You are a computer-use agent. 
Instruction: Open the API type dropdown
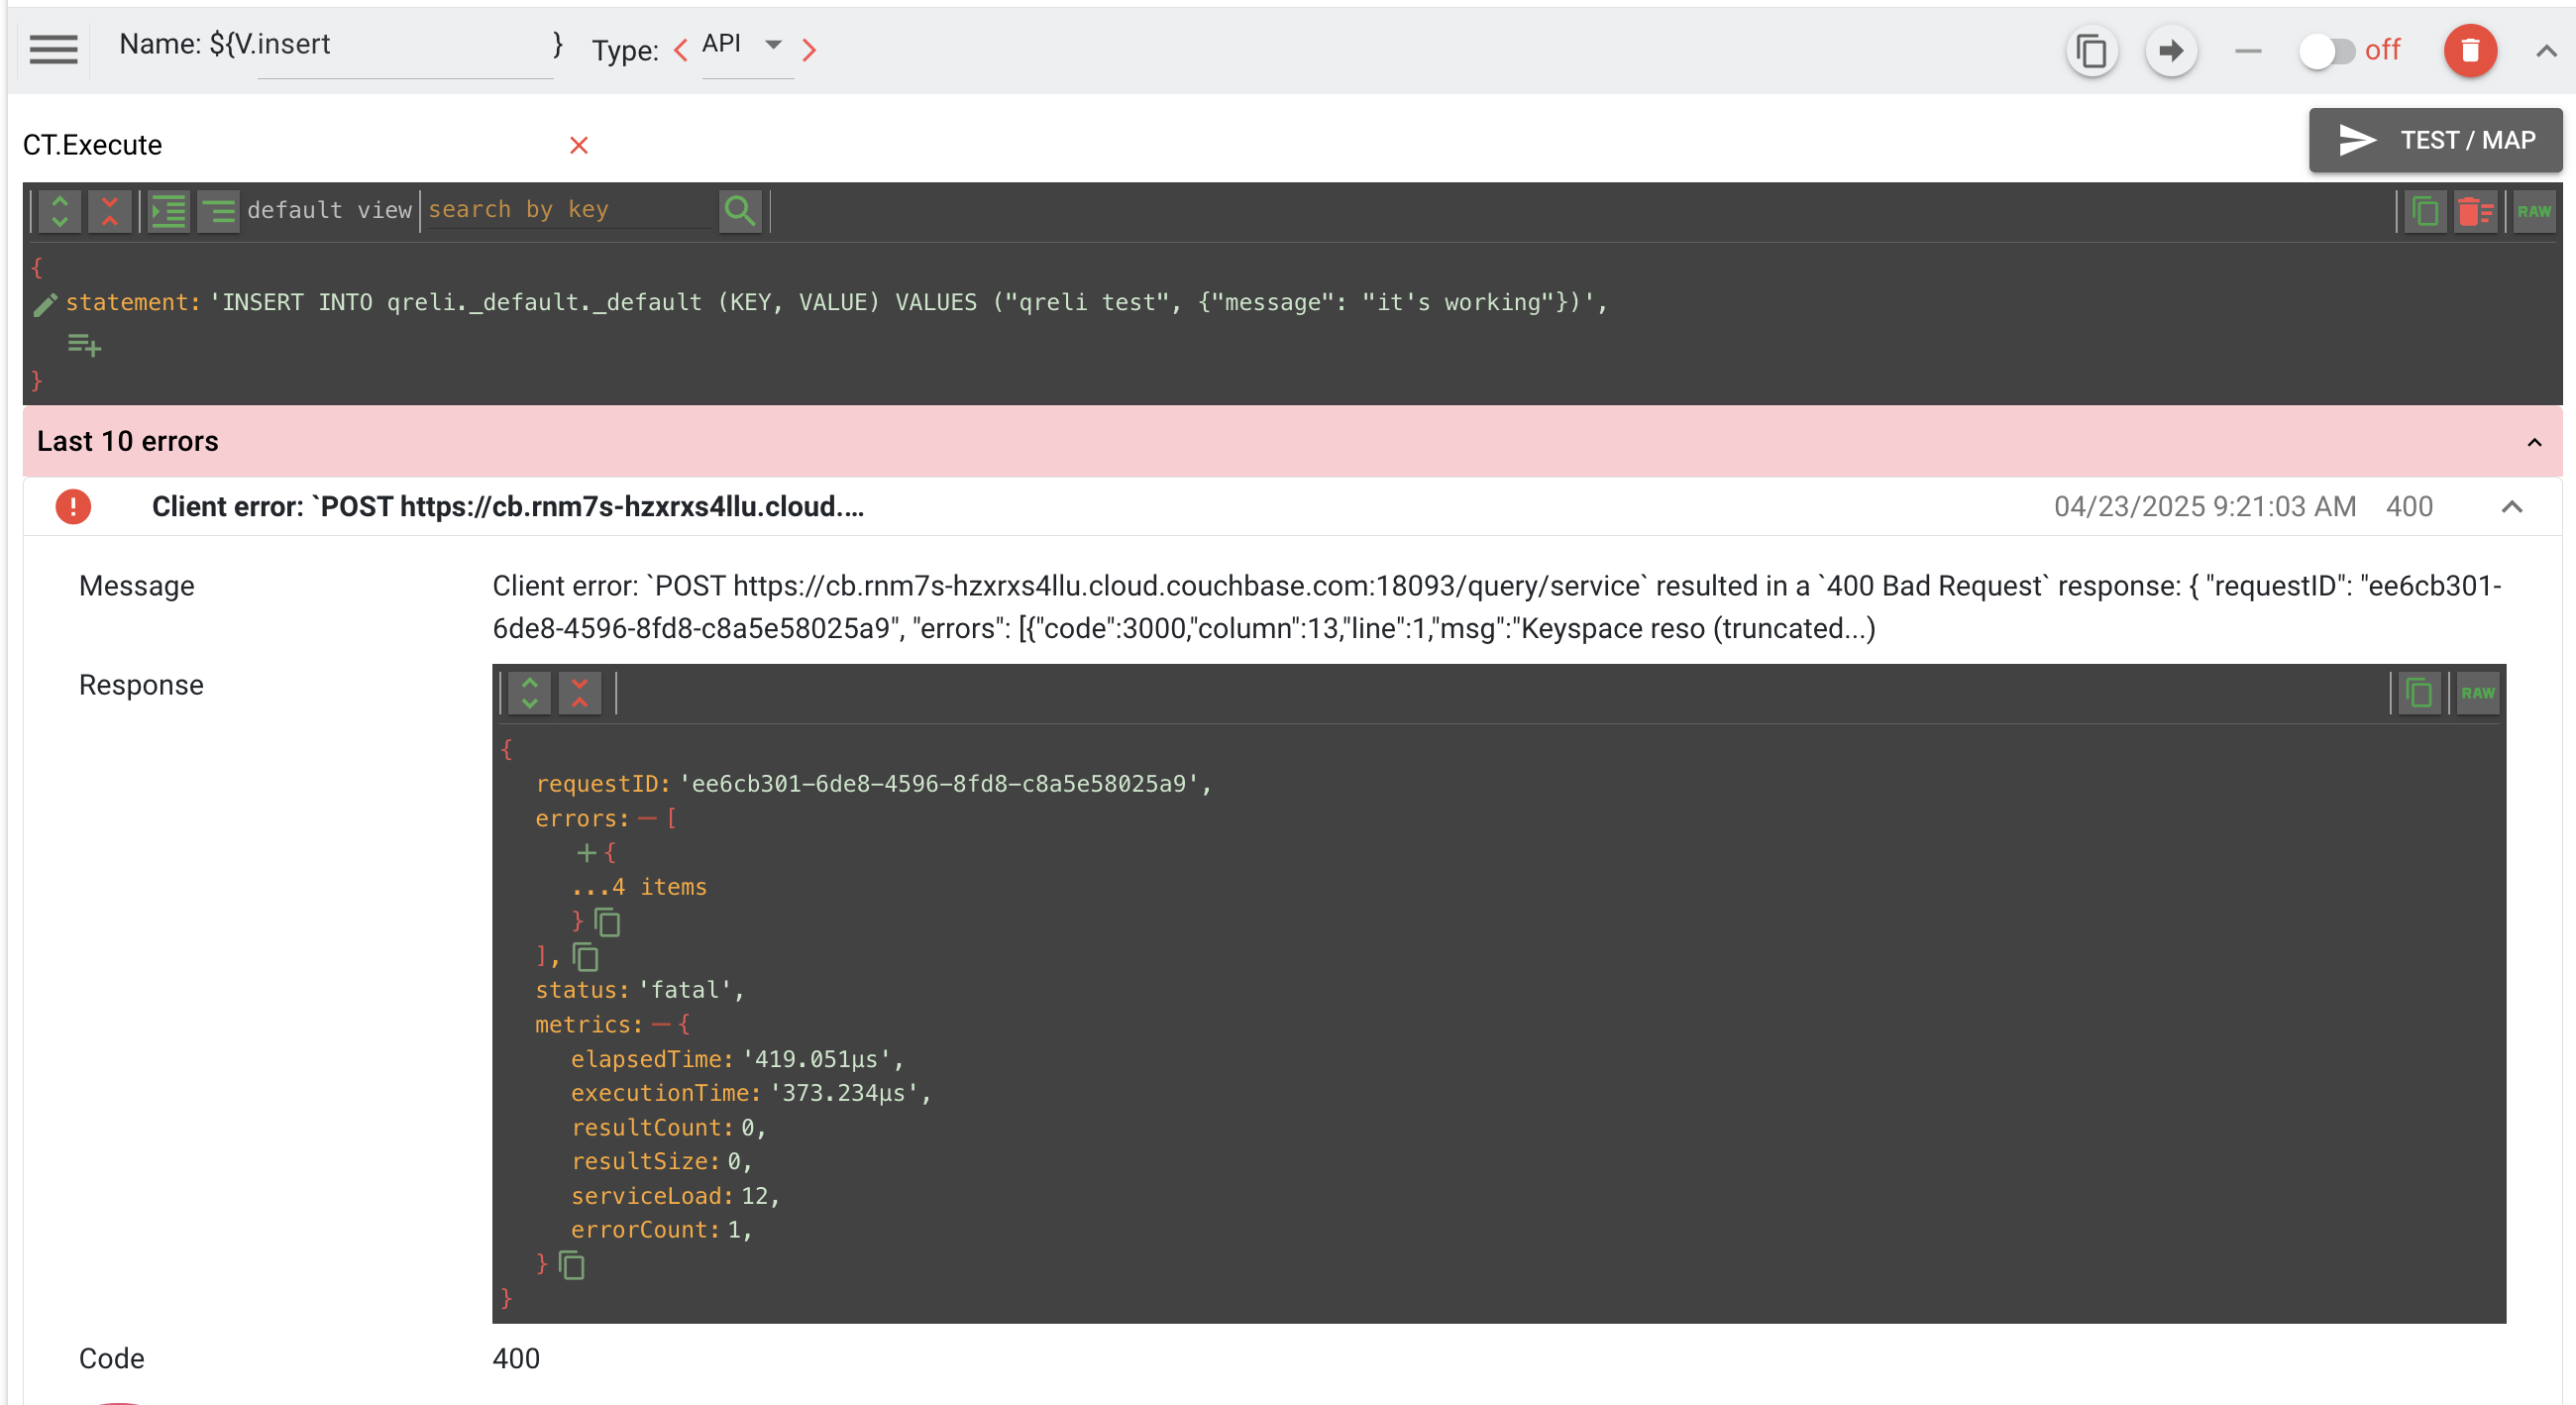(772, 45)
